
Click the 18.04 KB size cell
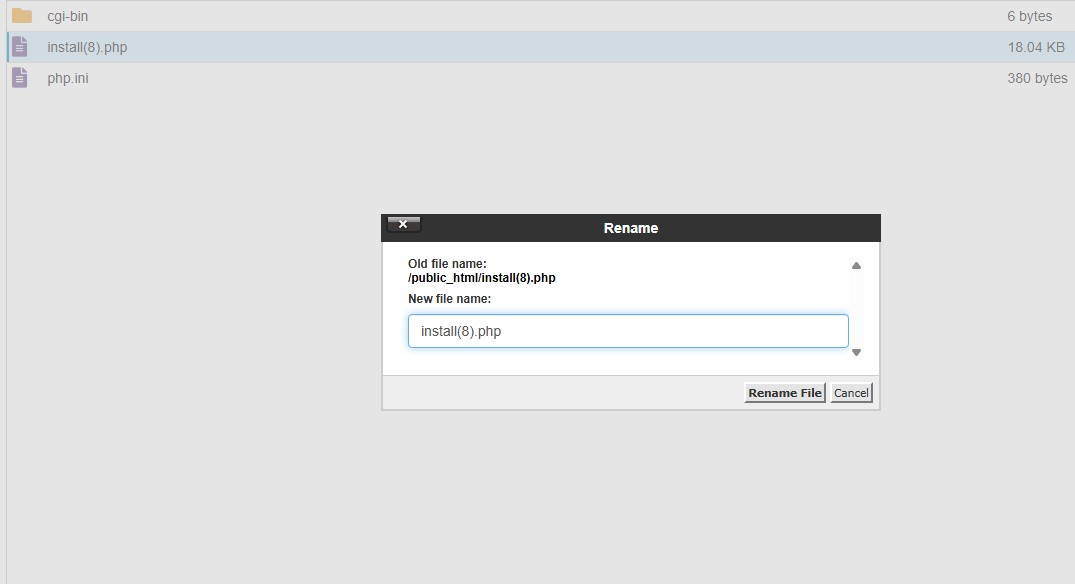[x=1036, y=47]
